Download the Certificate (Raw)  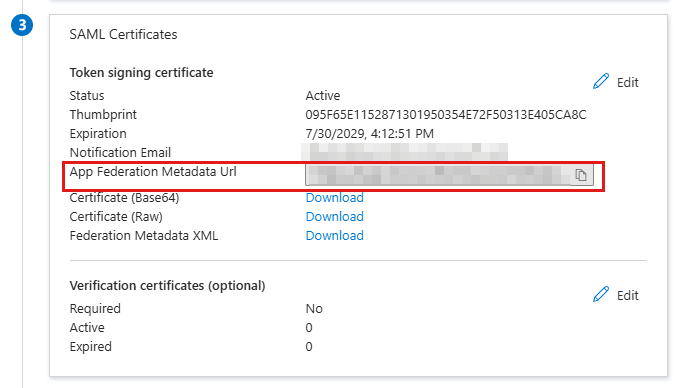pos(334,217)
